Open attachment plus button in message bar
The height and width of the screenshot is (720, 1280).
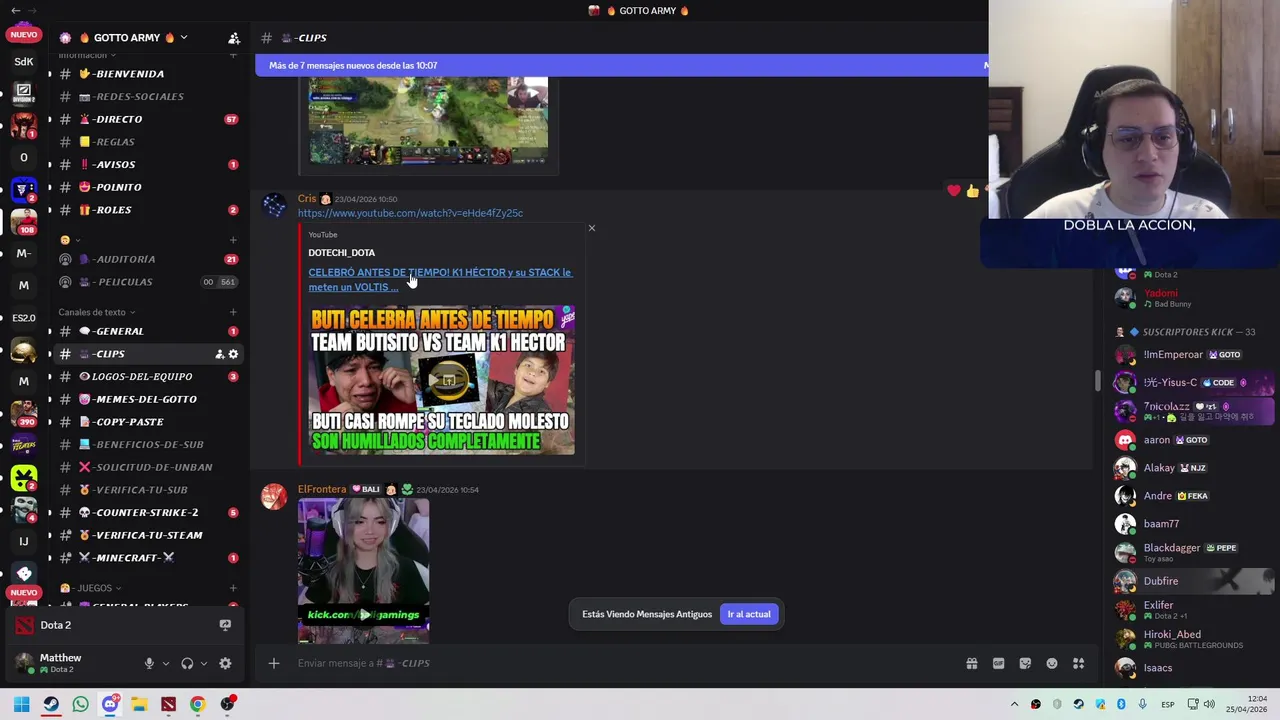(x=273, y=663)
